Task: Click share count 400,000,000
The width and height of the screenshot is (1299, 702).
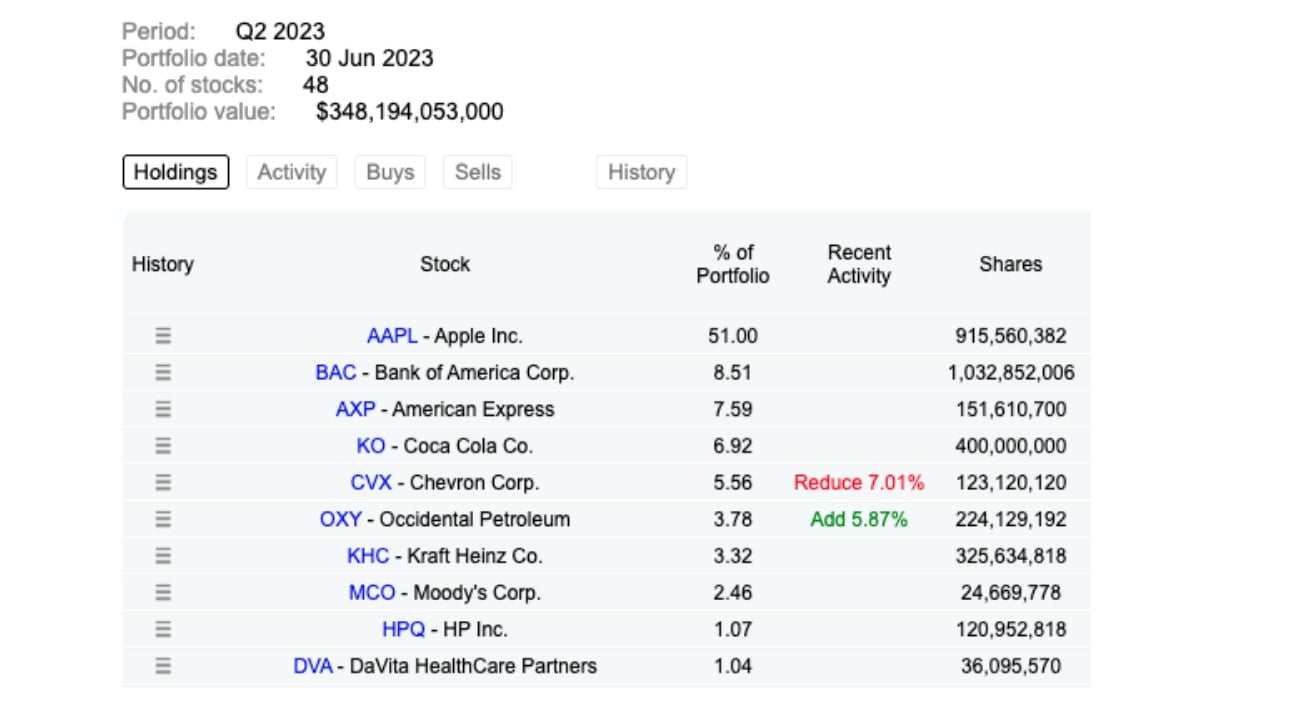Action: (1011, 446)
